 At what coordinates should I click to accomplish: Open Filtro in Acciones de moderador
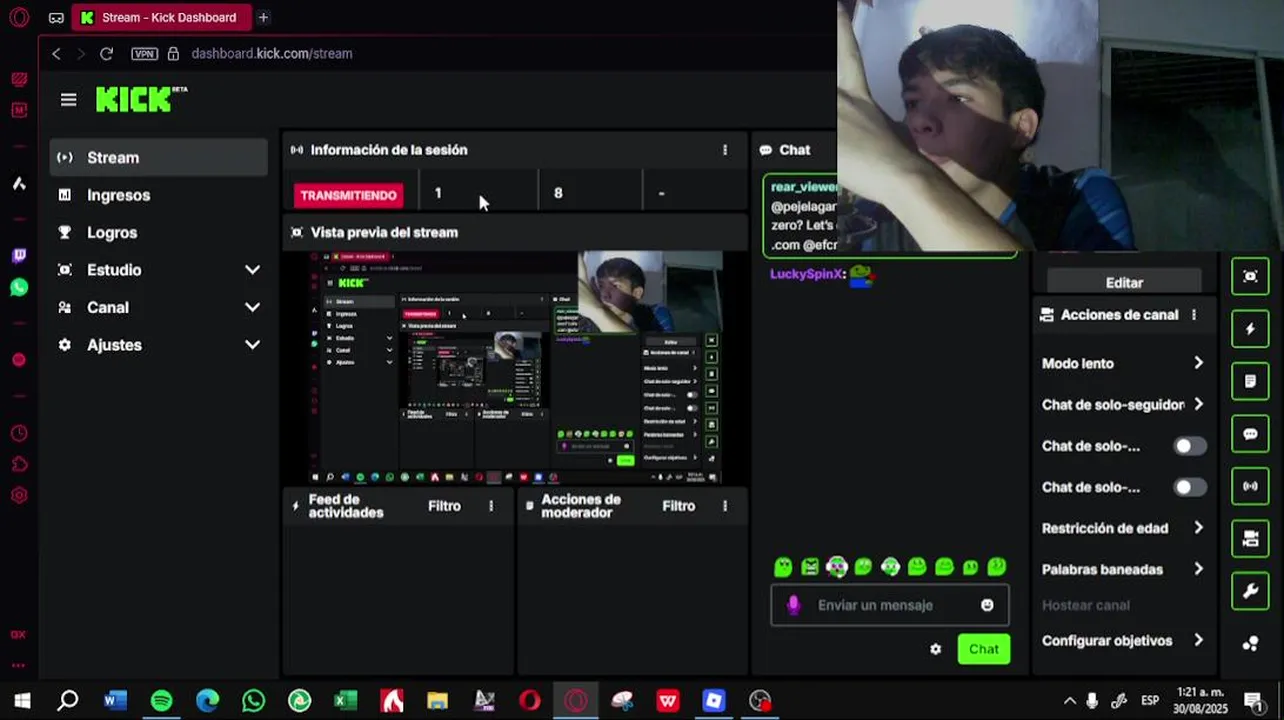[678, 506]
